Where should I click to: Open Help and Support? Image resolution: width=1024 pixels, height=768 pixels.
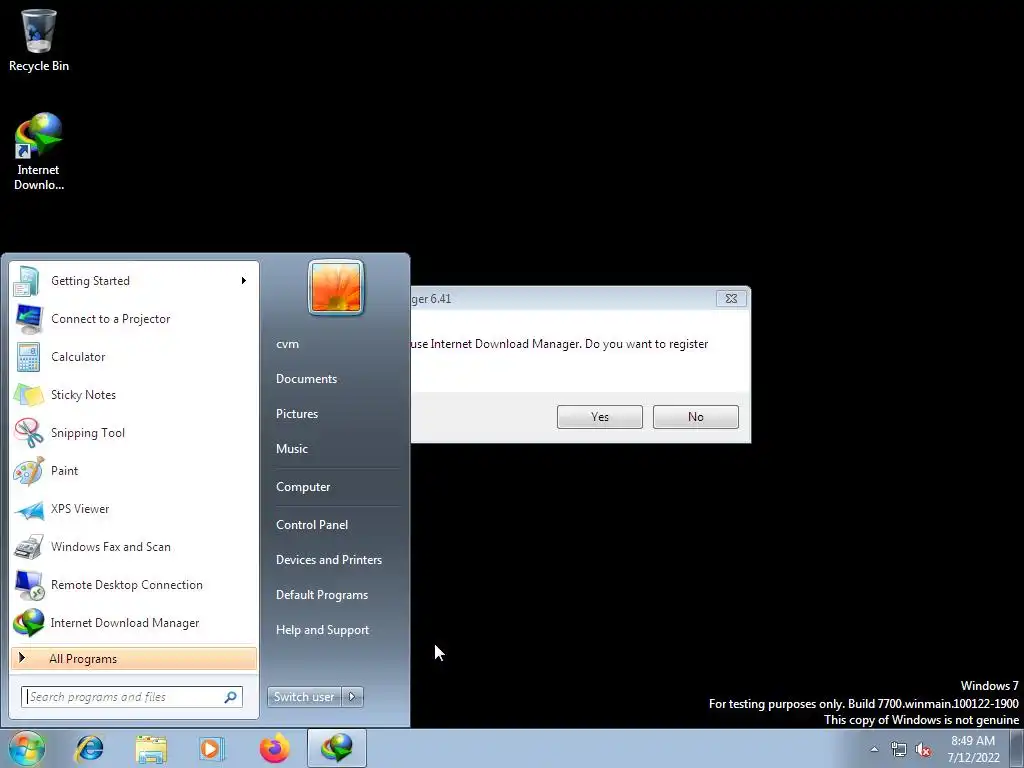(x=322, y=630)
